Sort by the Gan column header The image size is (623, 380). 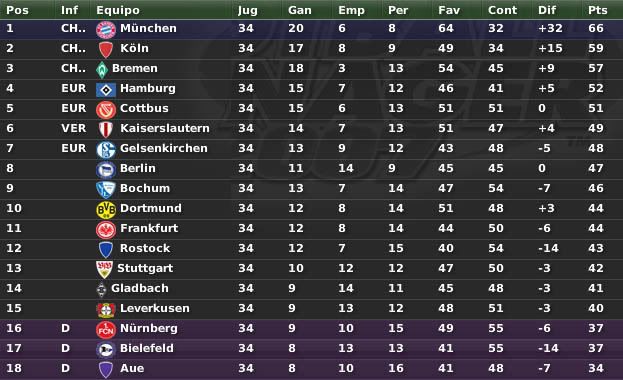point(300,10)
